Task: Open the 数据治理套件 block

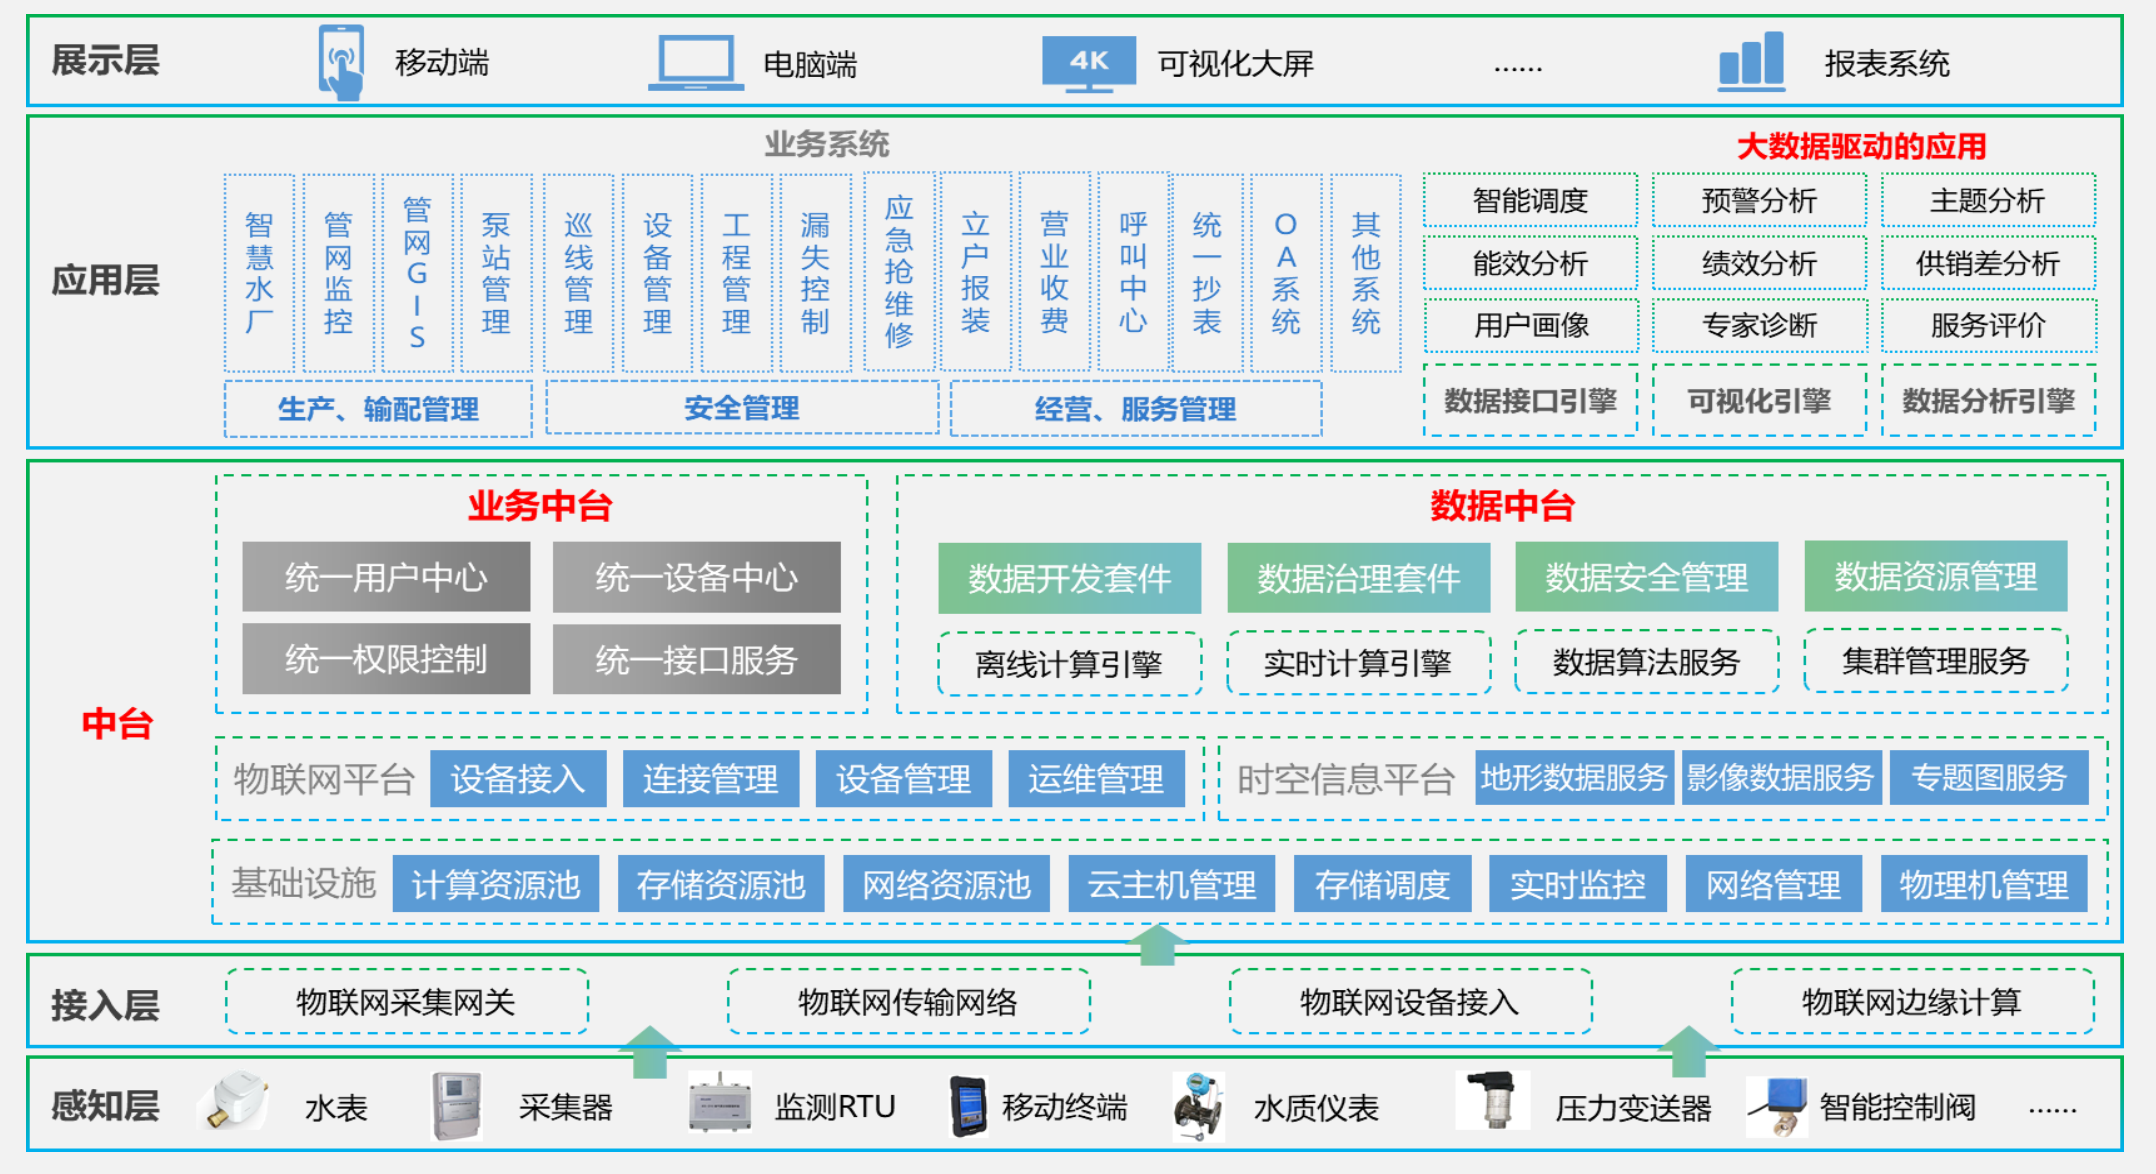Action: tap(1358, 578)
